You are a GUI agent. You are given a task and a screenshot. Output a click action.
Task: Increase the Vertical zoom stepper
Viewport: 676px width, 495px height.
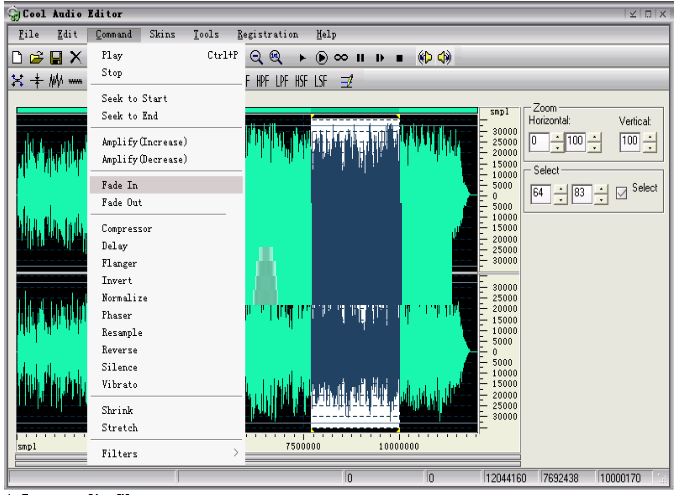coord(650,138)
